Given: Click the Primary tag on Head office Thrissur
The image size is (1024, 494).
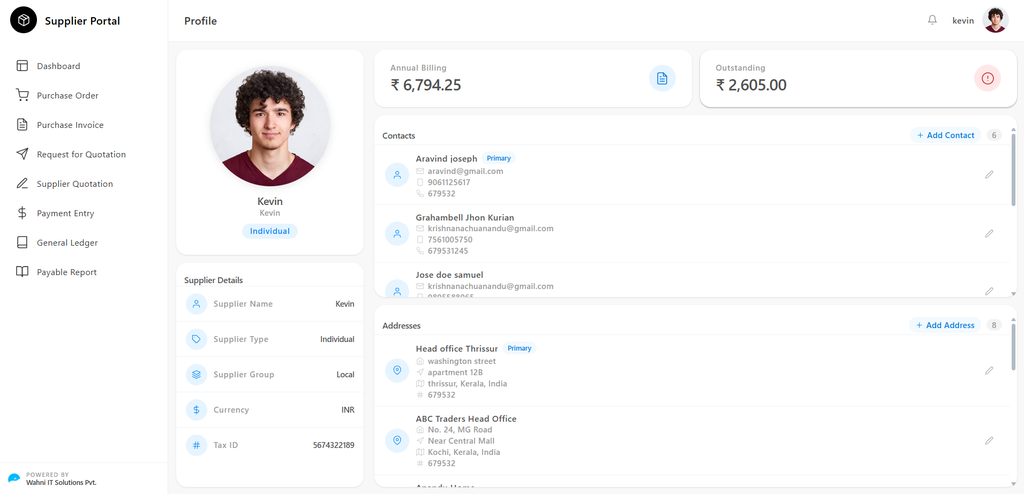Looking at the screenshot, I should point(519,348).
